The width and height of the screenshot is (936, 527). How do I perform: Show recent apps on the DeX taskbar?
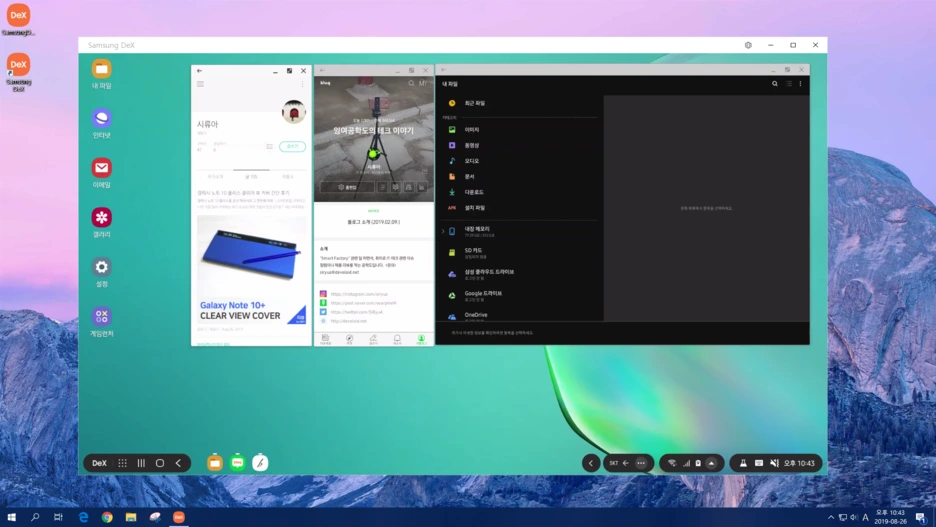pyautogui.click(x=141, y=463)
